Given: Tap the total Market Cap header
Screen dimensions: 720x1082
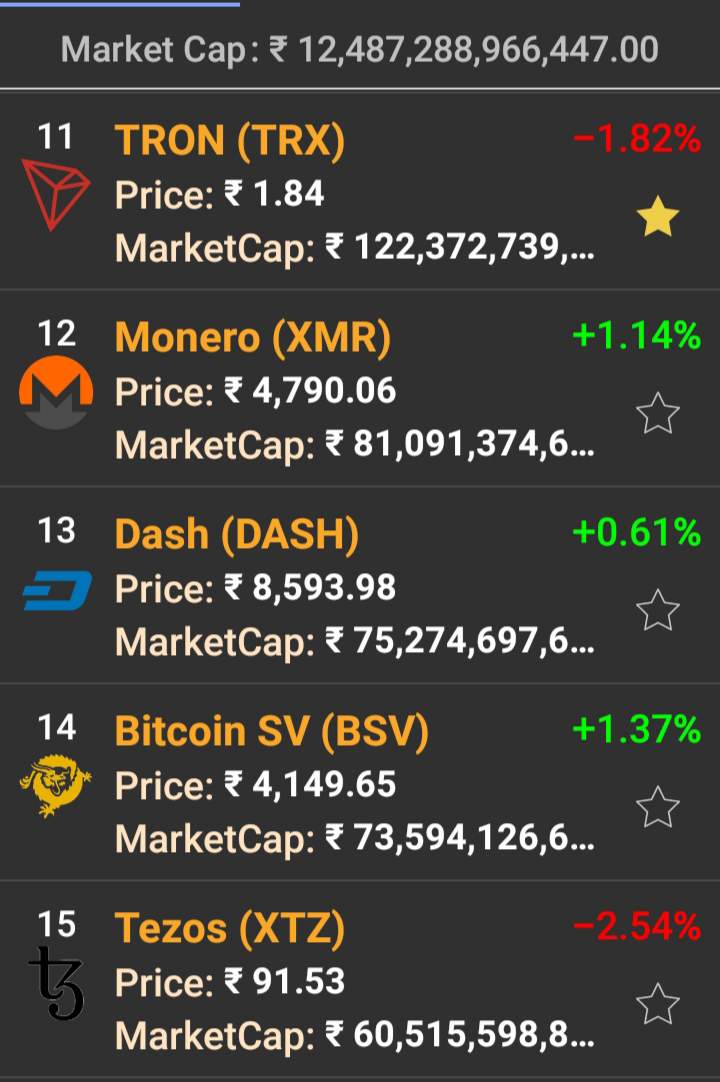Looking at the screenshot, I should 360,48.
